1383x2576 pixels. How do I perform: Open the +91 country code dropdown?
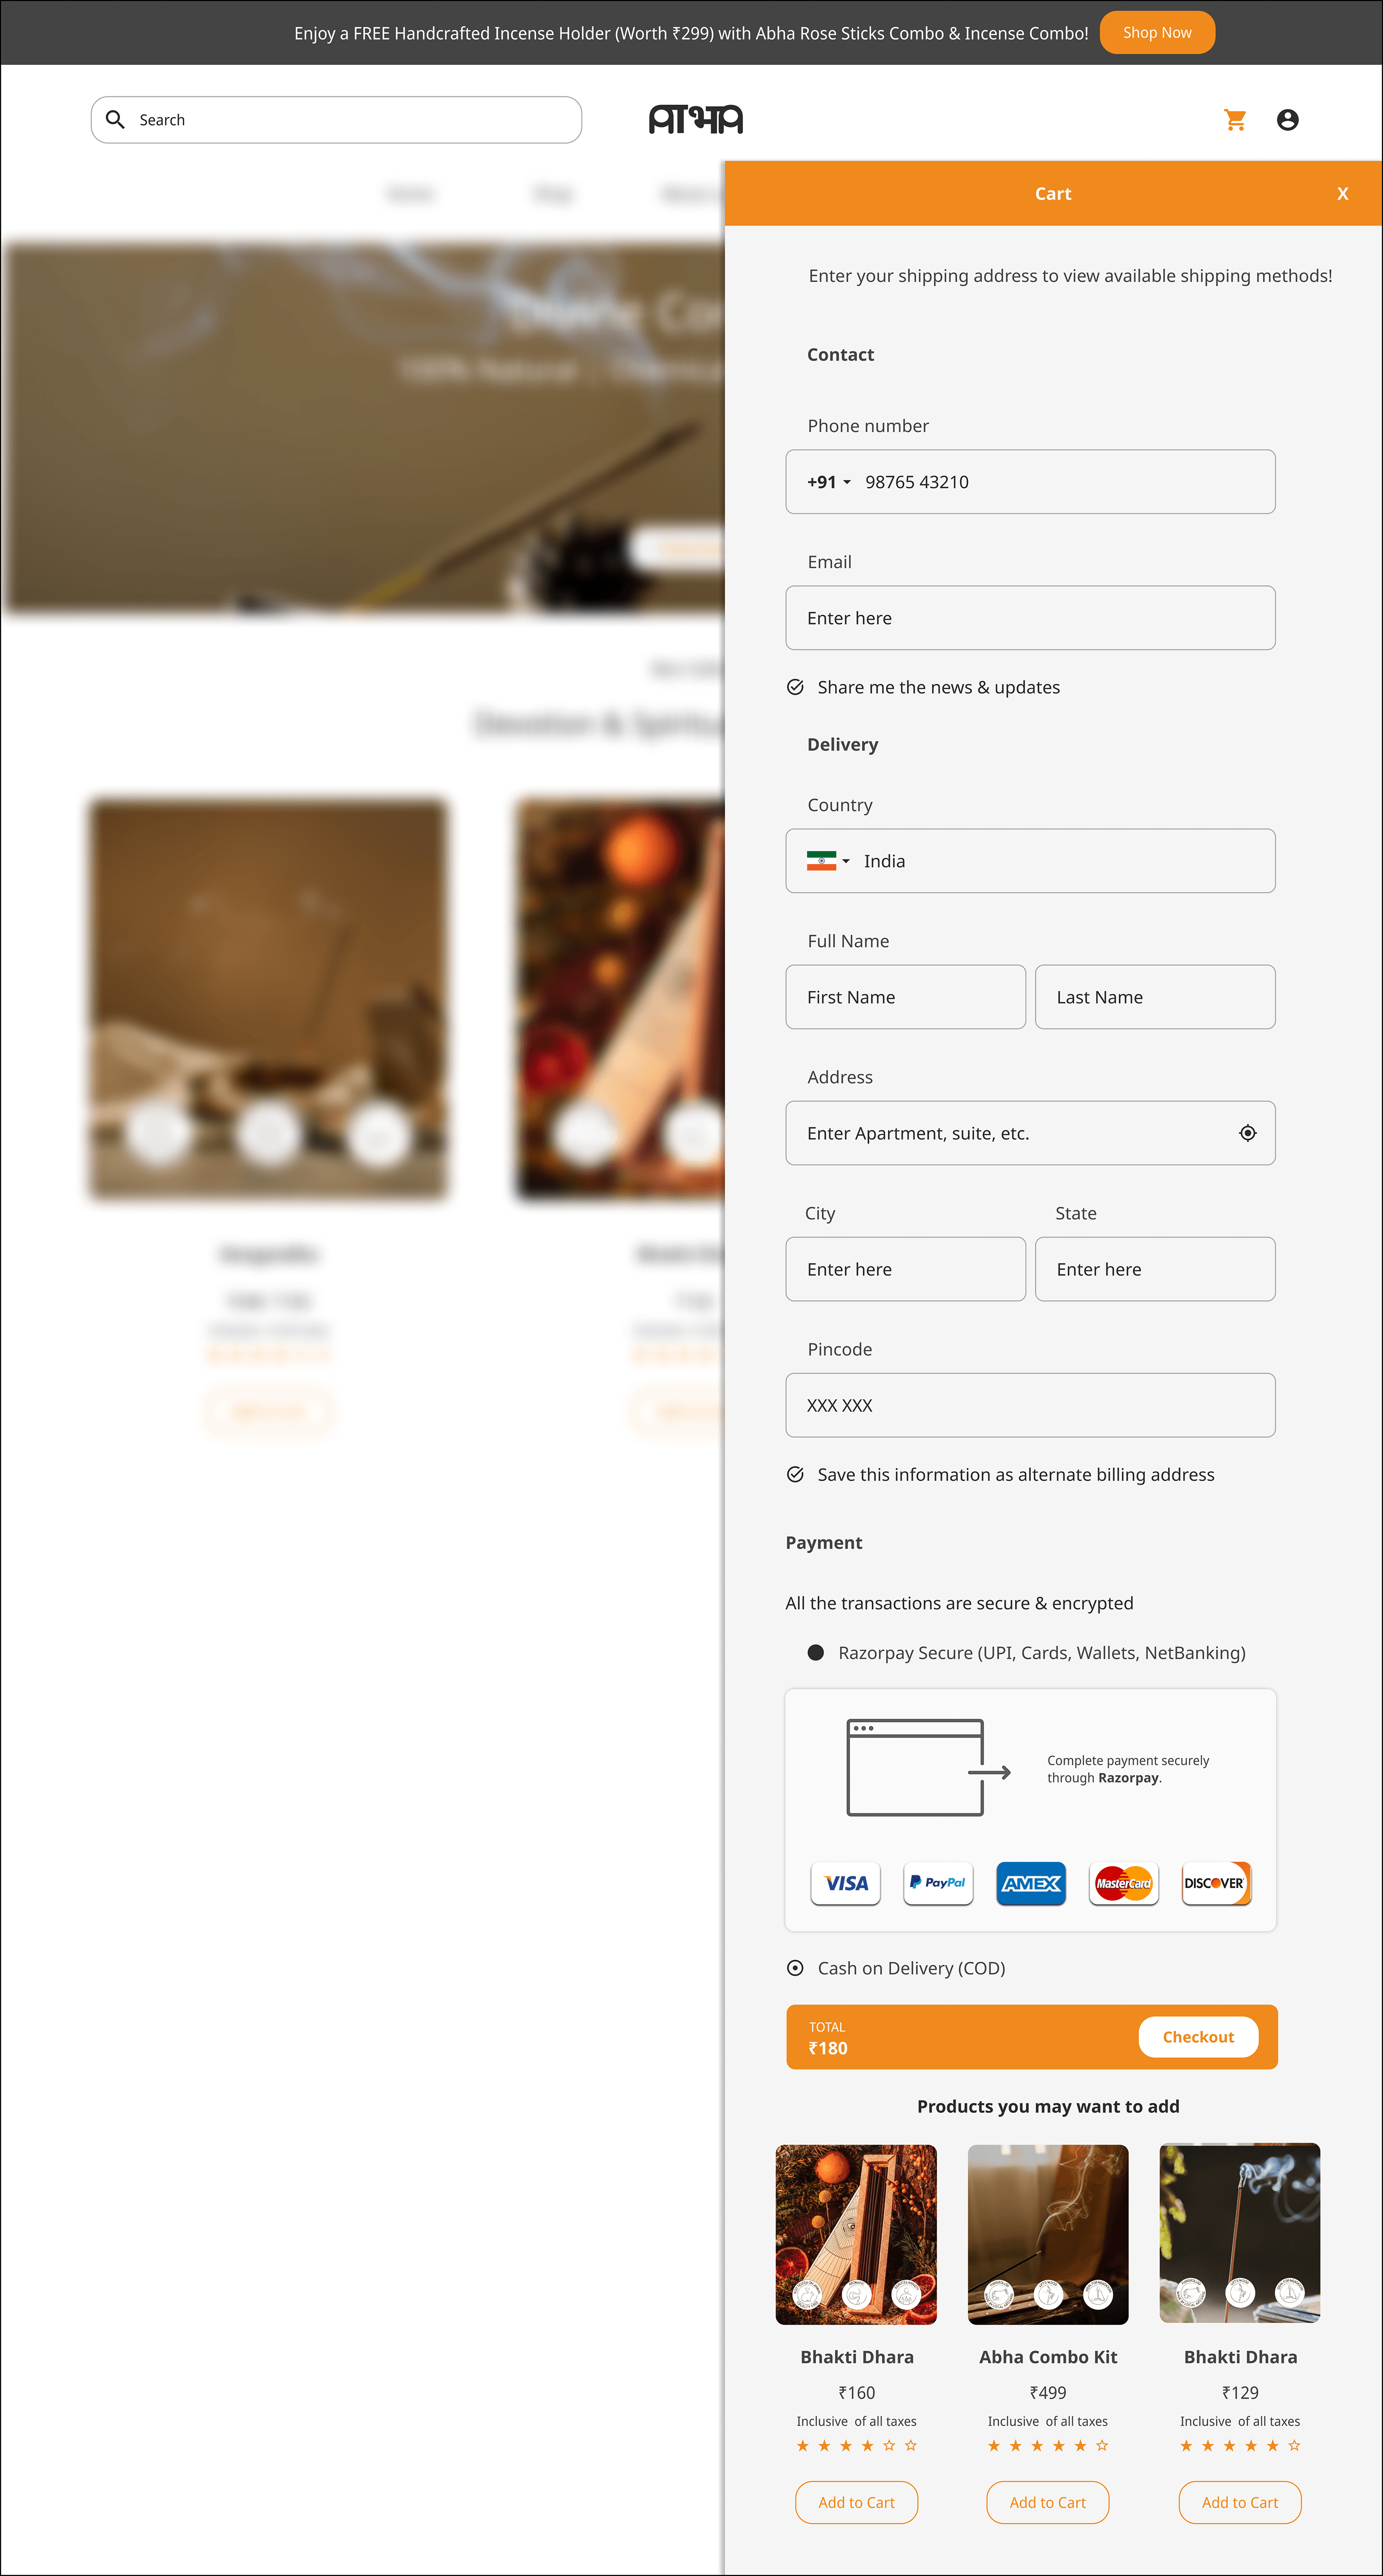tap(829, 482)
